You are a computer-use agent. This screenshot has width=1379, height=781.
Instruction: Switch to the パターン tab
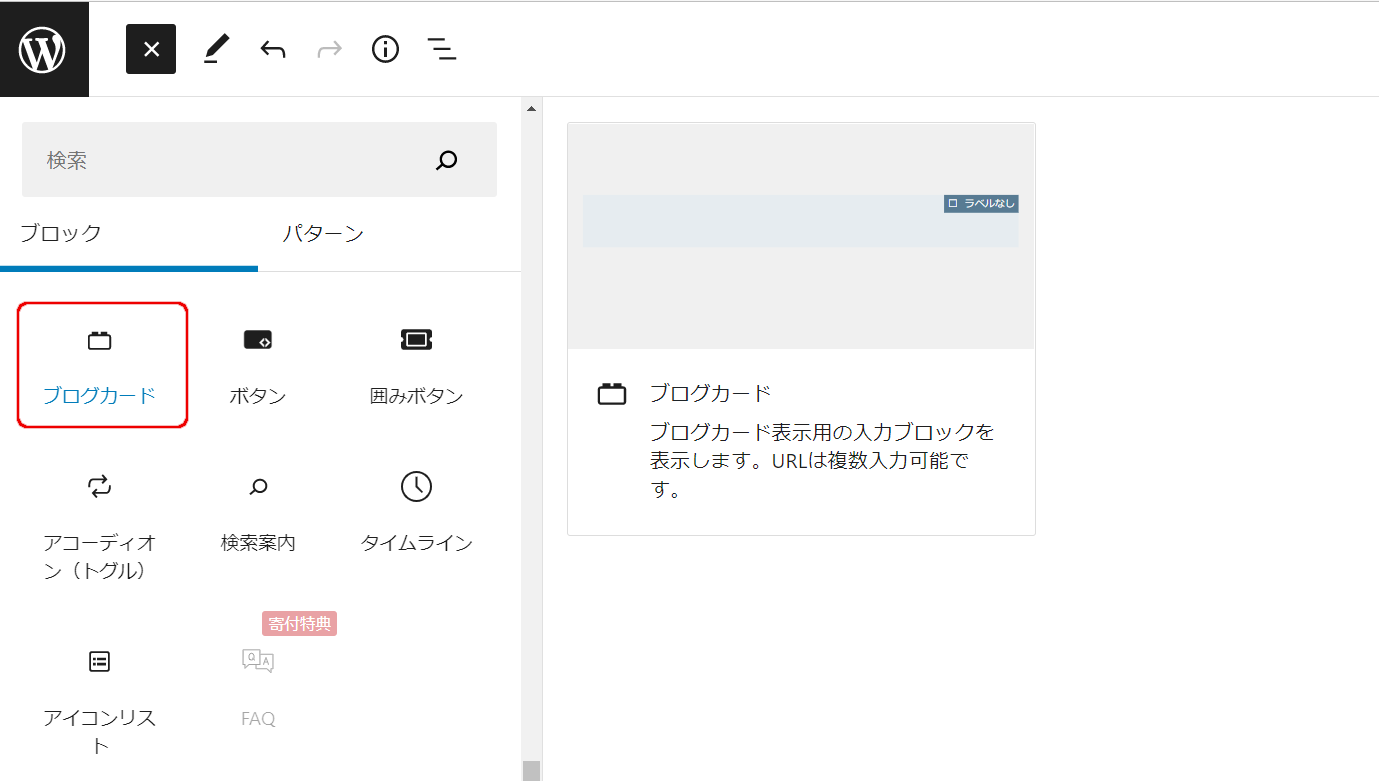(x=323, y=234)
